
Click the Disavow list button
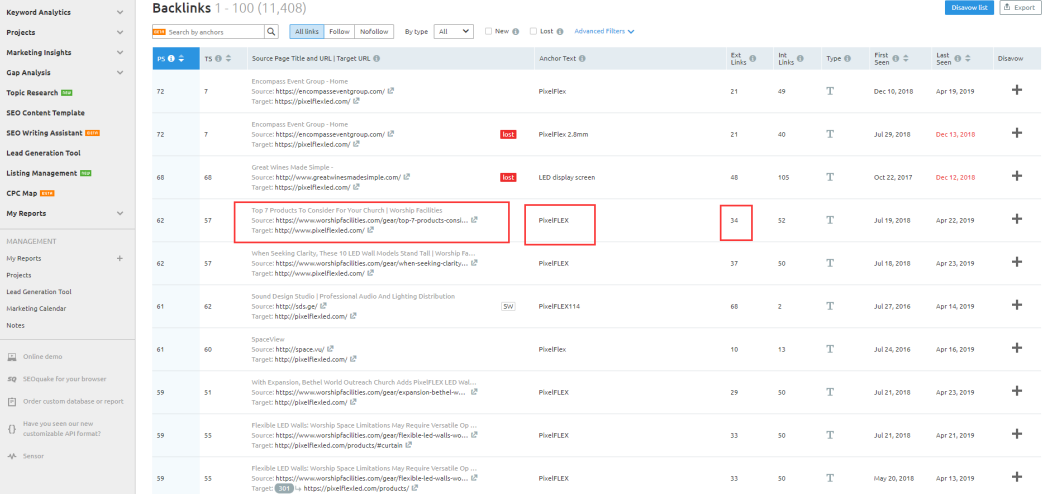point(969,8)
